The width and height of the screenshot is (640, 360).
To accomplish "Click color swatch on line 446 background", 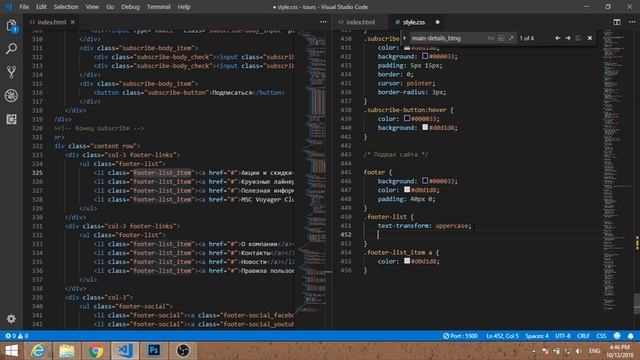I will 425,180.
